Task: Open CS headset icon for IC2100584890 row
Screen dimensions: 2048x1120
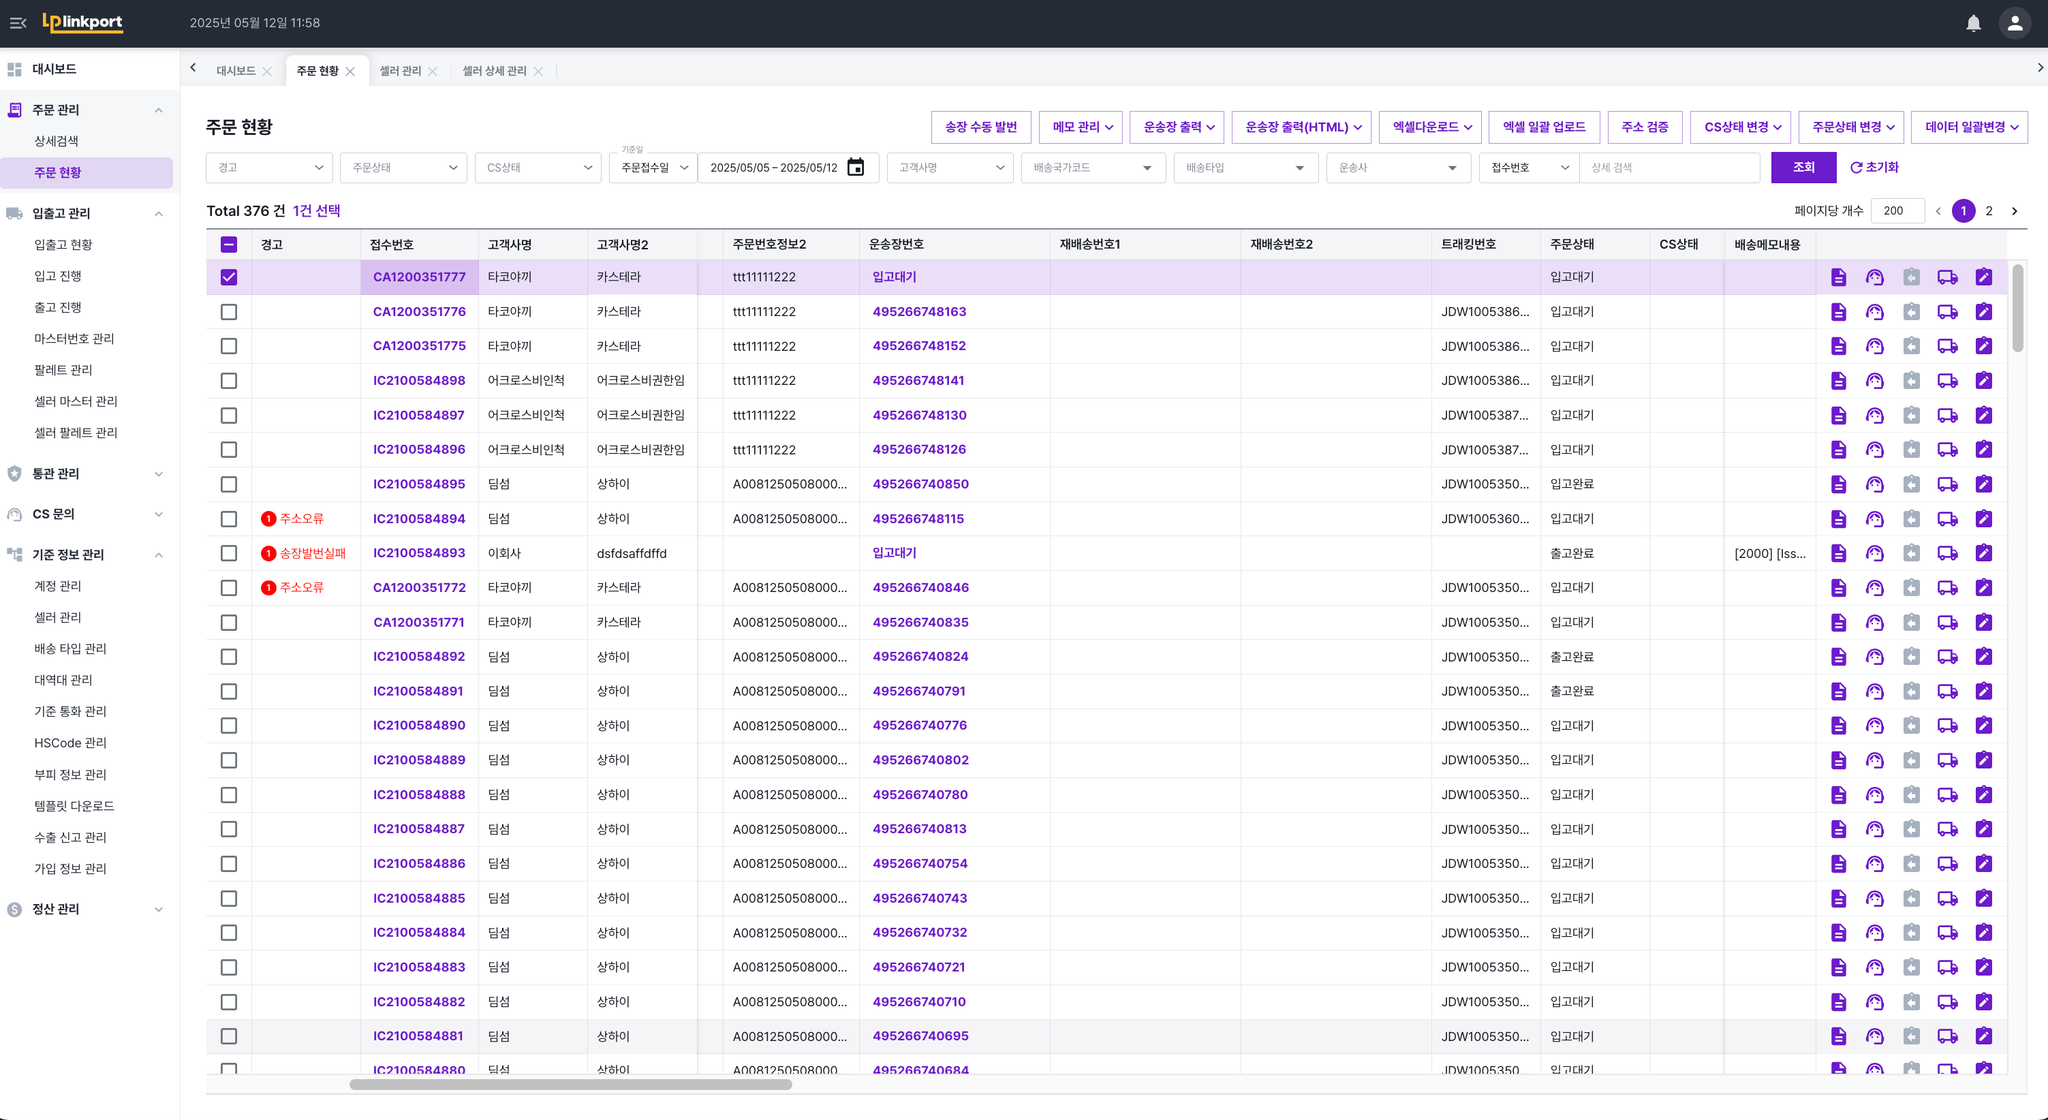Action: (1874, 726)
